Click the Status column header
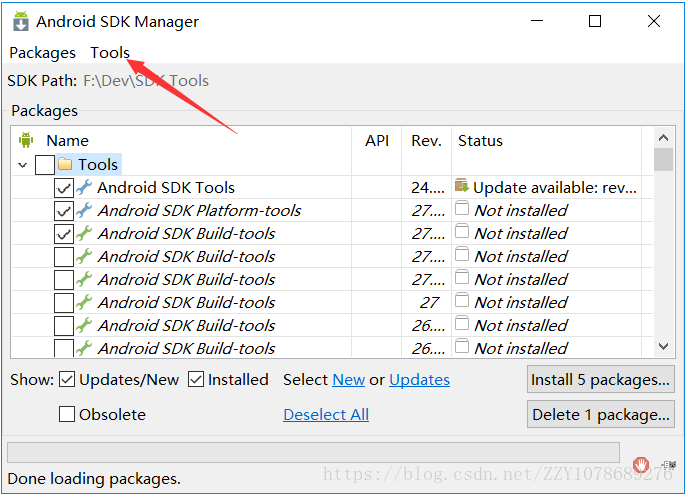Viewport: 688px width, 498px height. click(x=480, y=141)
